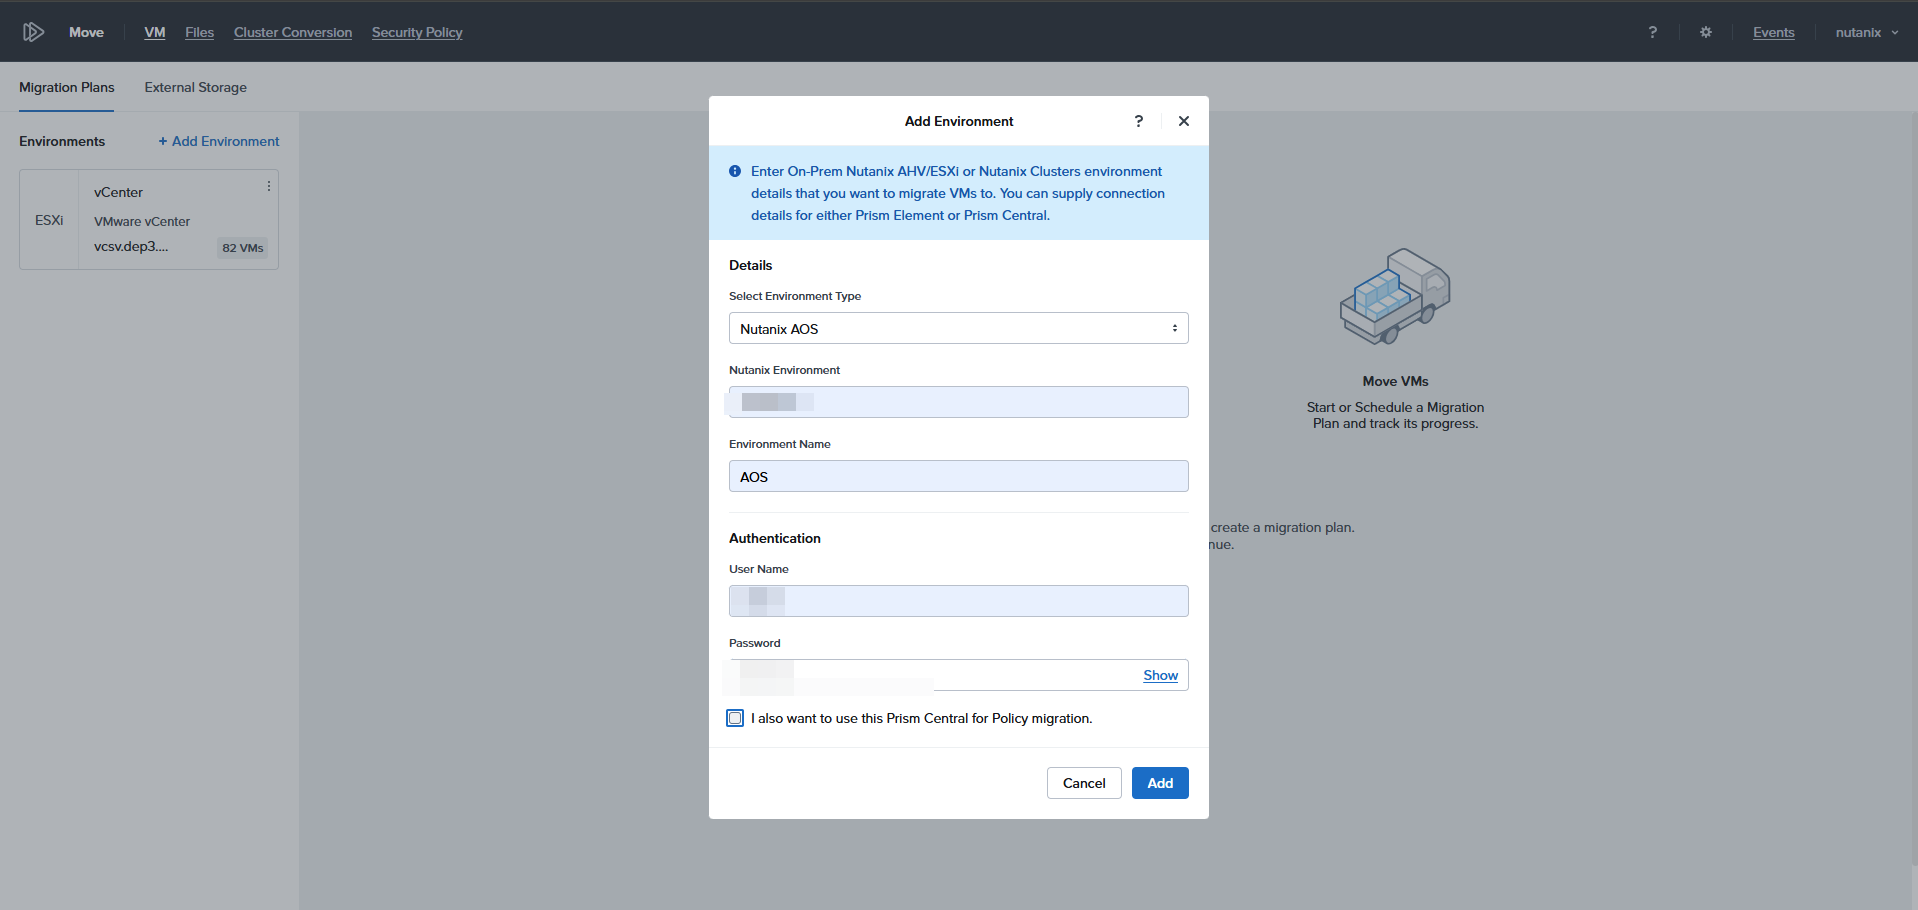Screen dimensions: 1918x910
Task: Close the Add Environment dialog
Action: [1183, 121]
